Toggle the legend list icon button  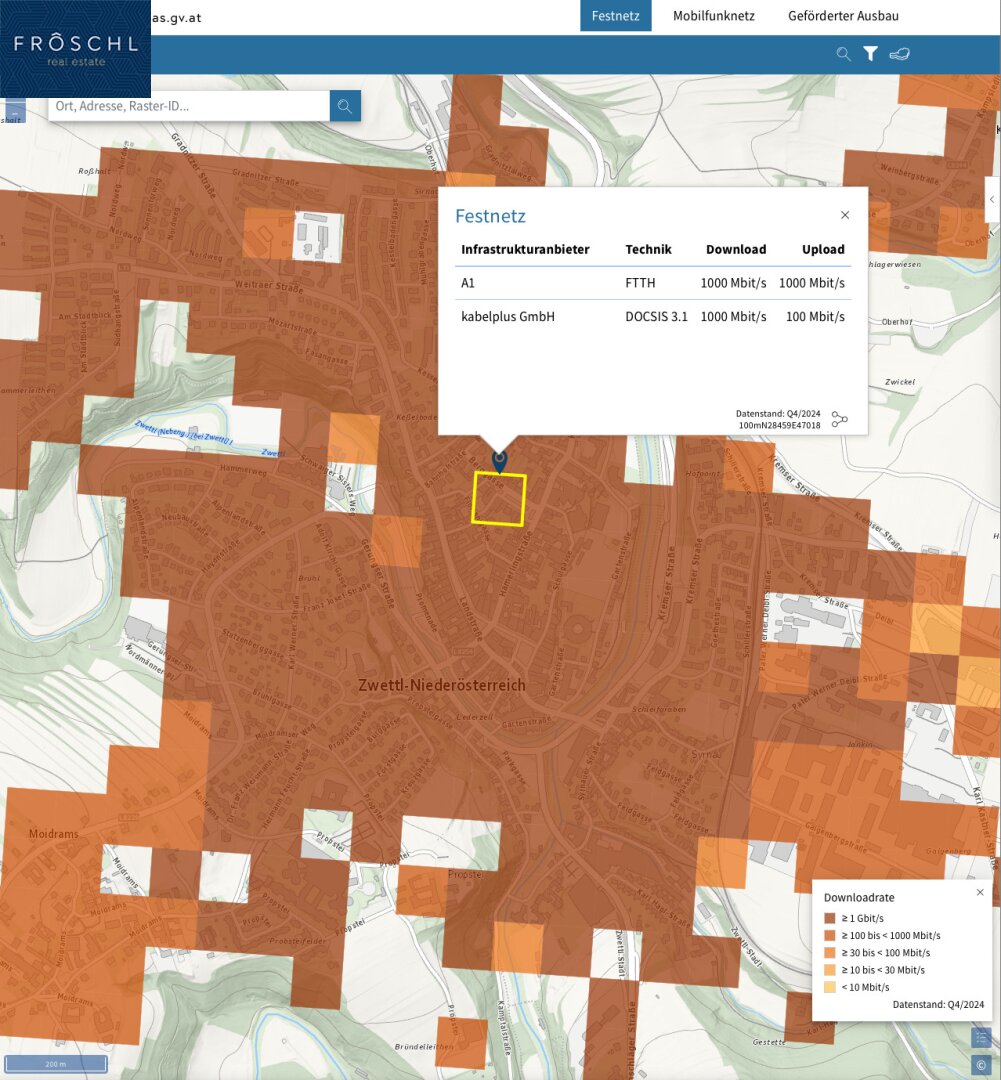tap(981, 1038)
